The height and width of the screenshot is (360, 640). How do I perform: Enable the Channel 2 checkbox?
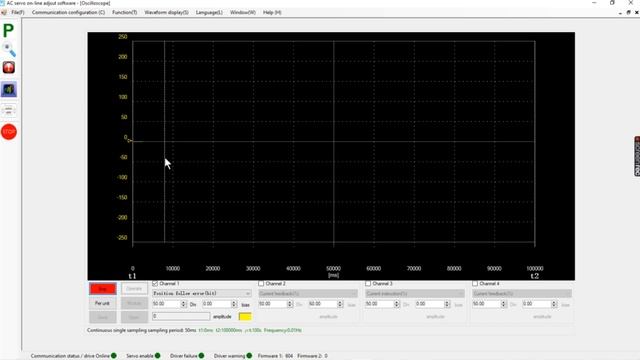click(261, 283)
